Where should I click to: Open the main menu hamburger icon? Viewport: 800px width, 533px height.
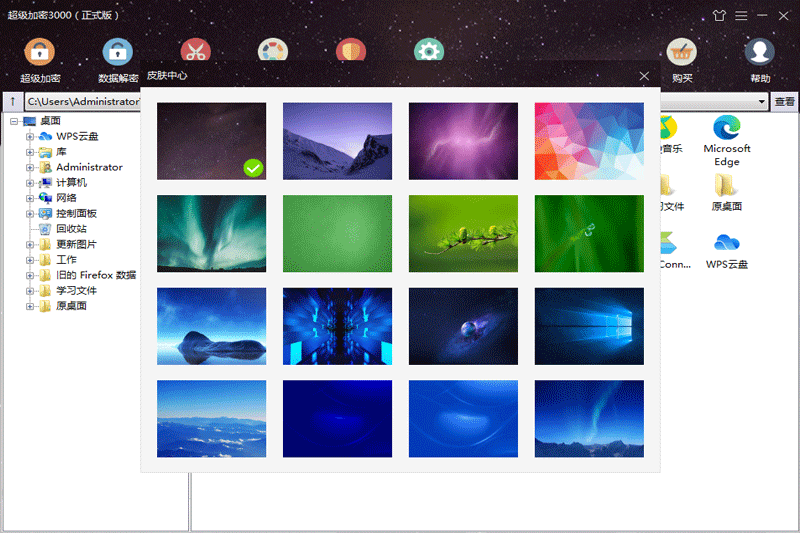click(741, 16)
